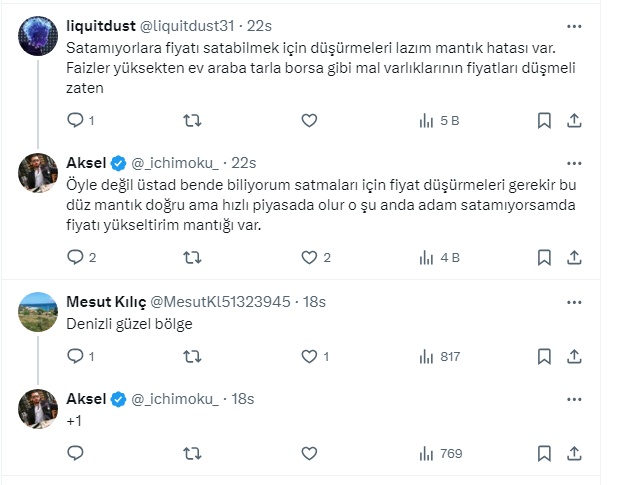Image resolution: width=622 pixels, height=485 pixels.
Task: Like Mesut Kılıç's Denizli tweet
Action: tap(309, 356)
